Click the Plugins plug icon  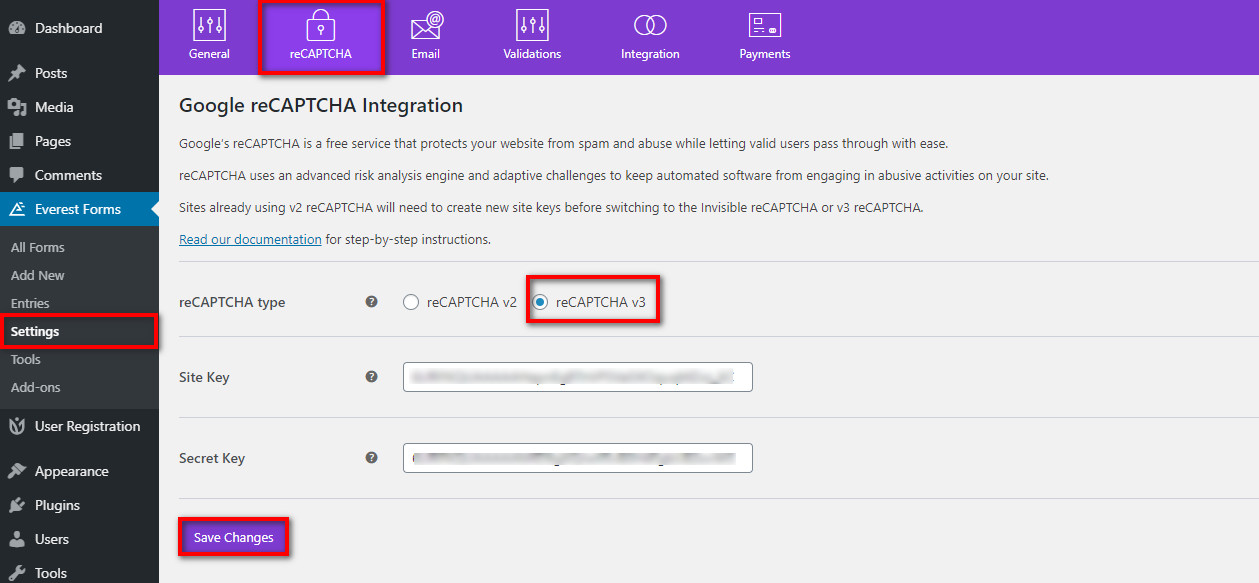pos(17,505)
